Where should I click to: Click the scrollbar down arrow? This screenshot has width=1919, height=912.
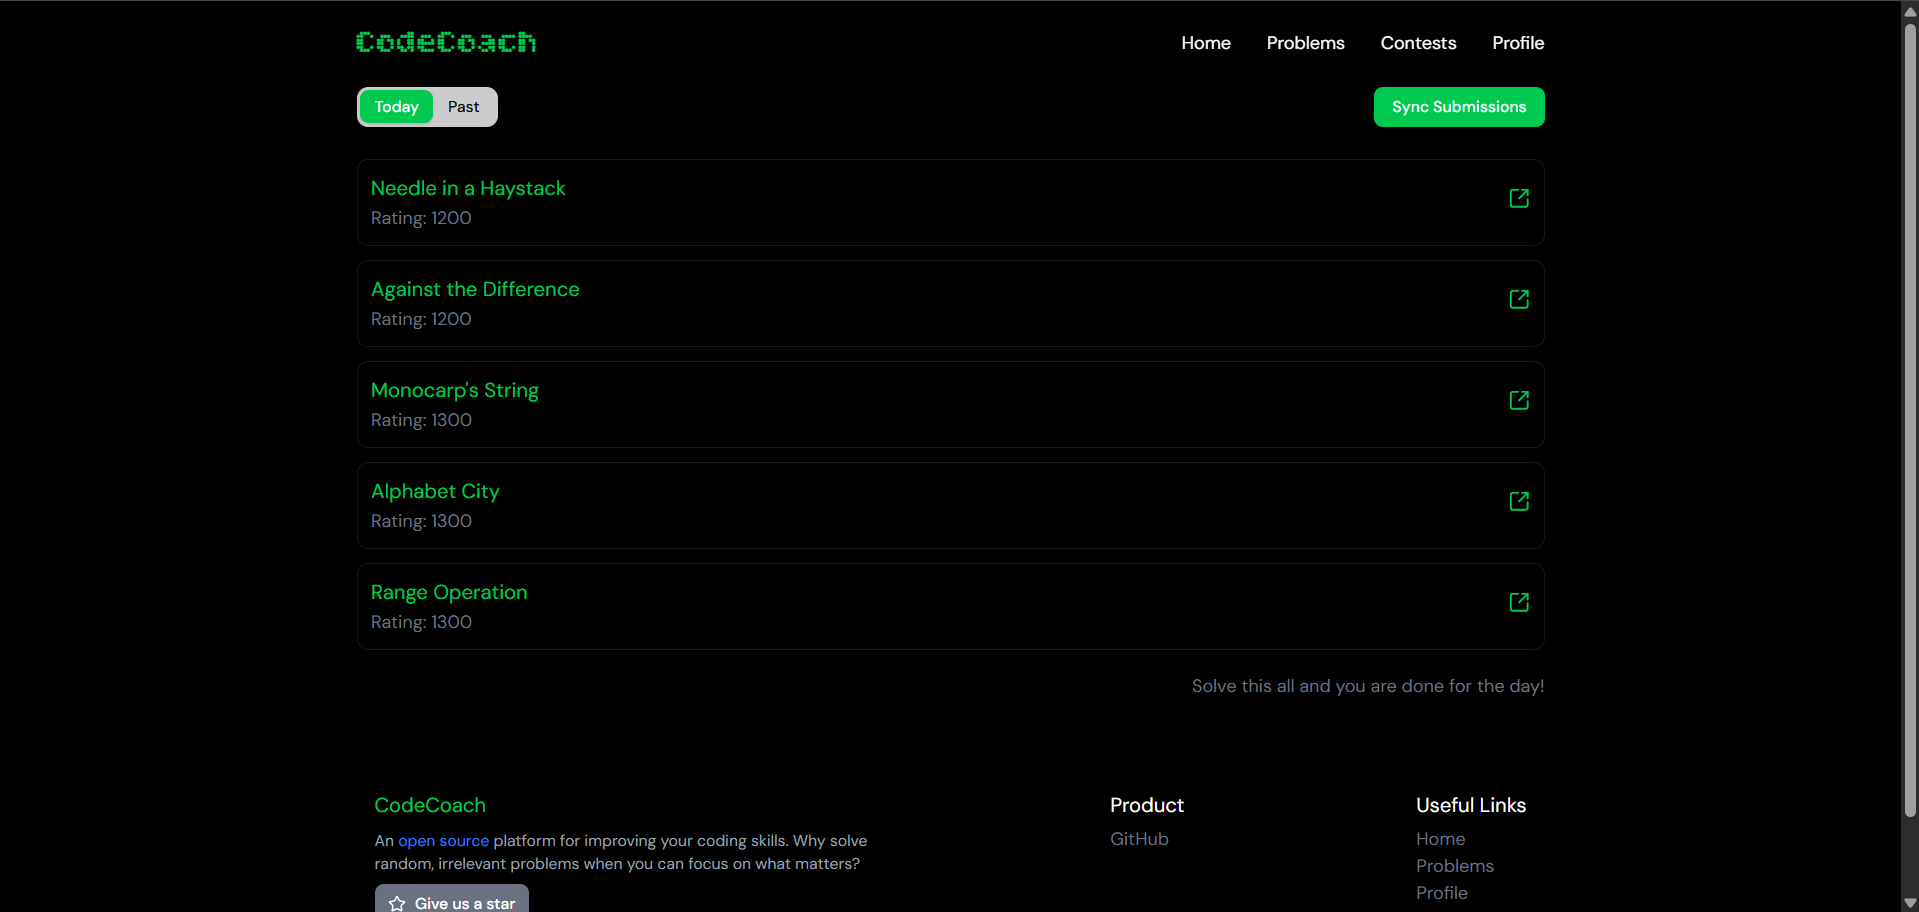pyautogui.click(x=1908, y=901)
